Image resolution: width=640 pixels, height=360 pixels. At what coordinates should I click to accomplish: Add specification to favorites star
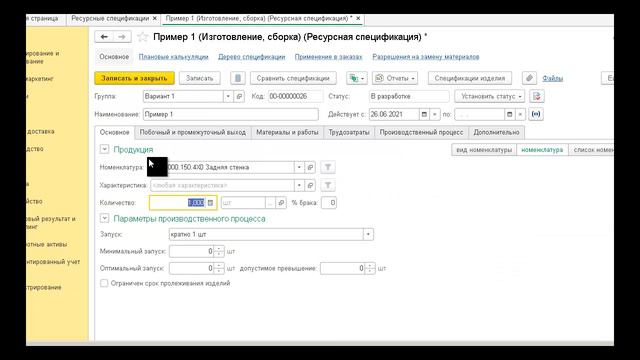click(142, 37)
